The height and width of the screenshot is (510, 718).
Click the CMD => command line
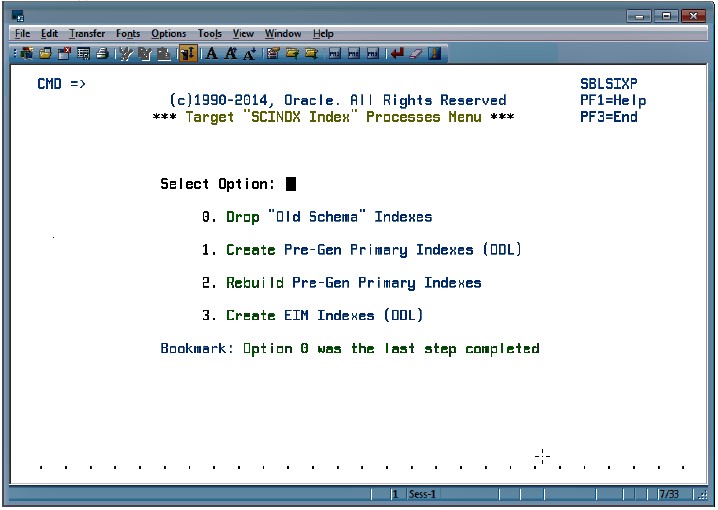tap(62, 84)
